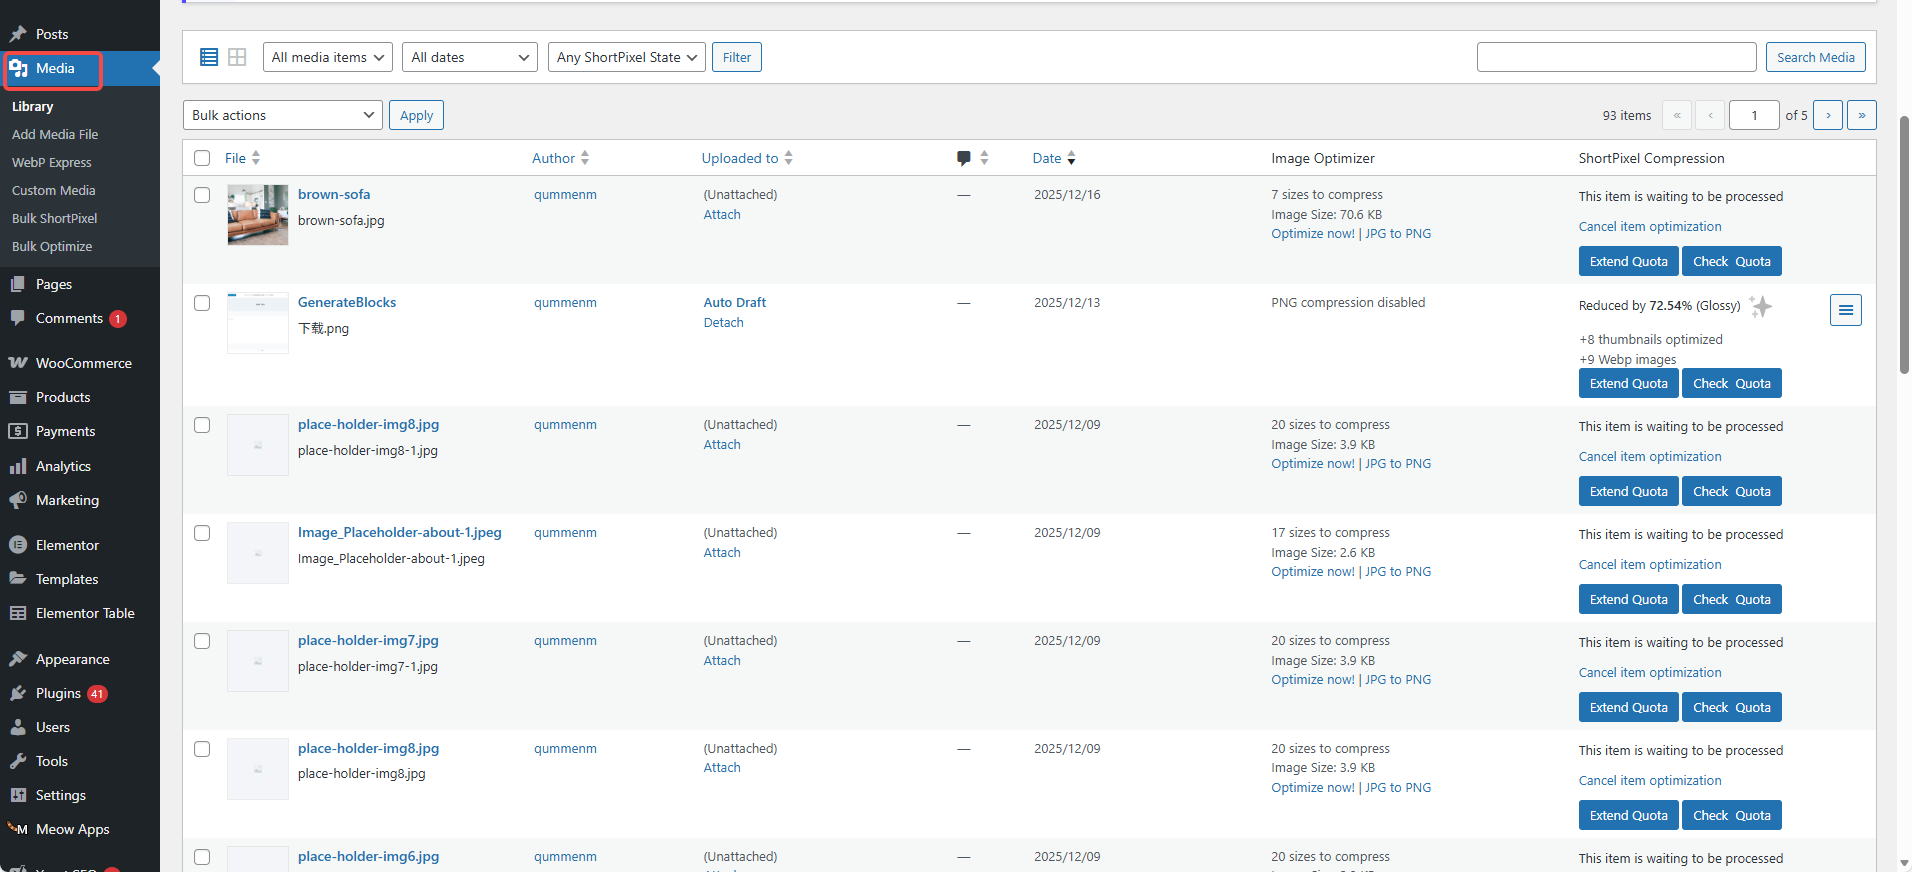Open the hamburger menu for GenerateBlocks row
The height and width of the screenshot is (872, 1912).
[1845, 310]
